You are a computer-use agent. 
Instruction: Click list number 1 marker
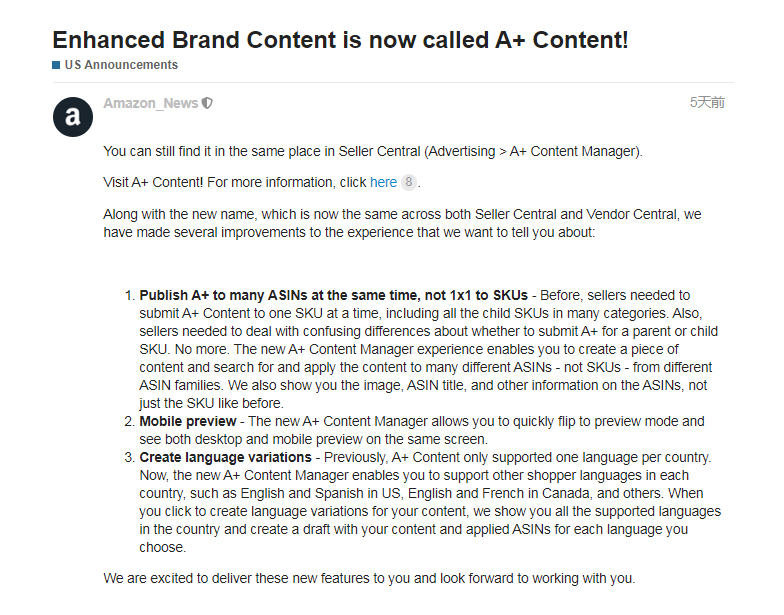(x=130, y=296)
